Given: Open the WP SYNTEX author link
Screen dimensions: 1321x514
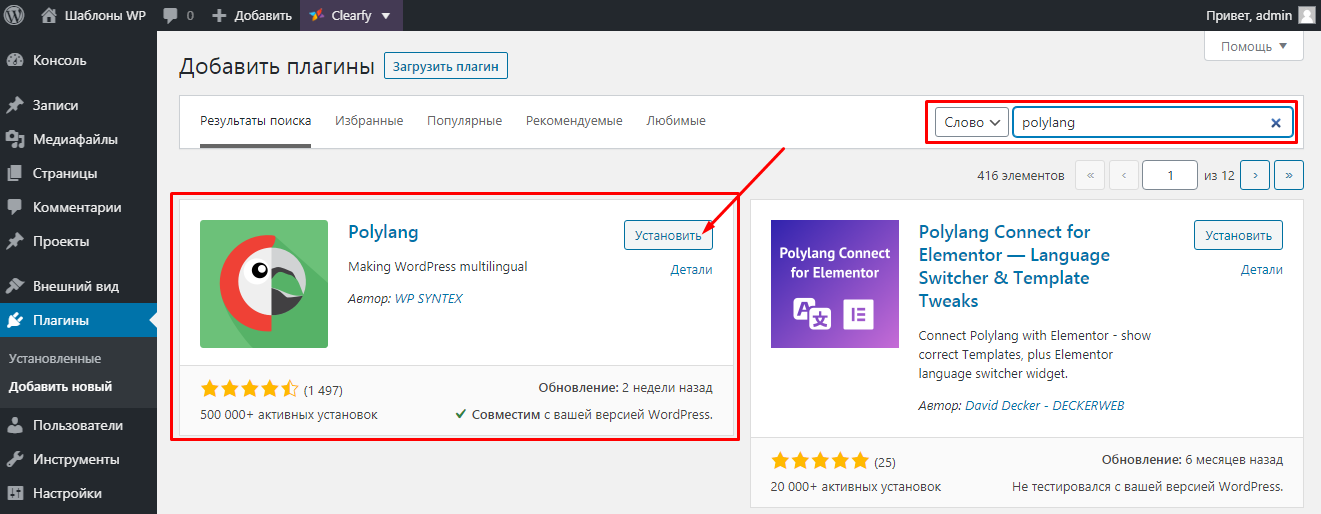Looking at the screenshot, I should [428, 298].
